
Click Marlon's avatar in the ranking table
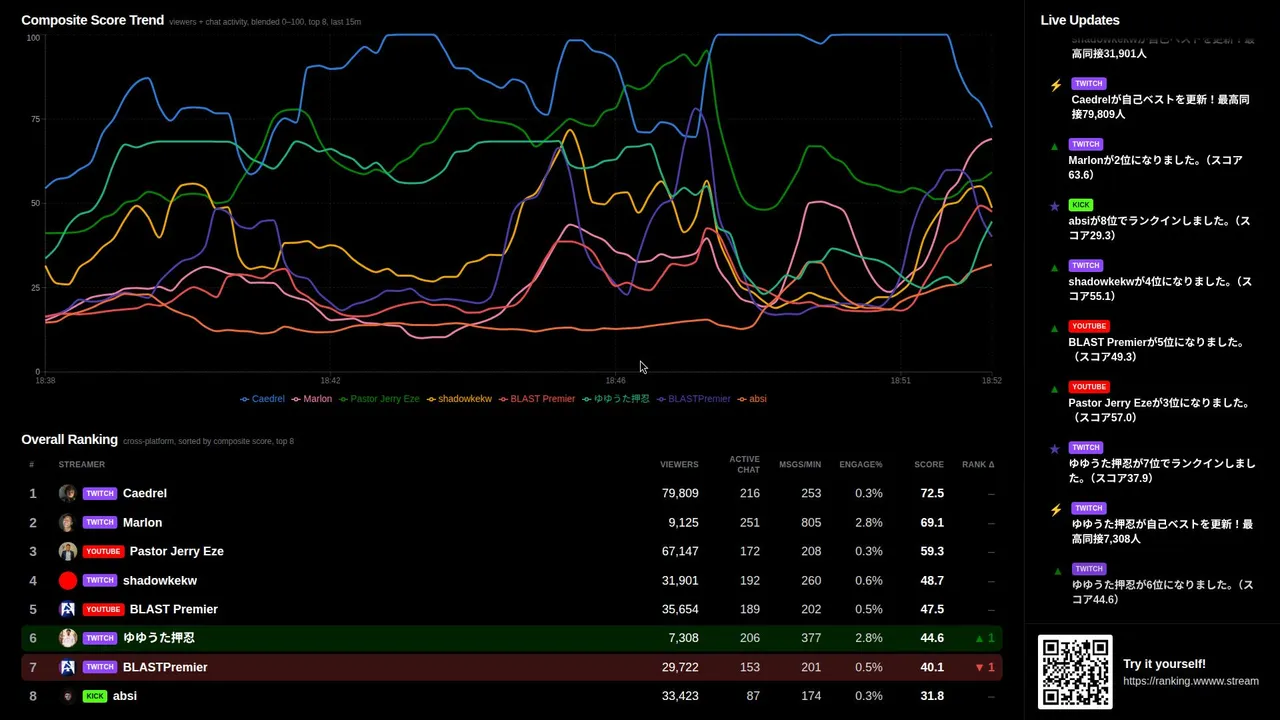pyautogui.click(x=67, y=522)
